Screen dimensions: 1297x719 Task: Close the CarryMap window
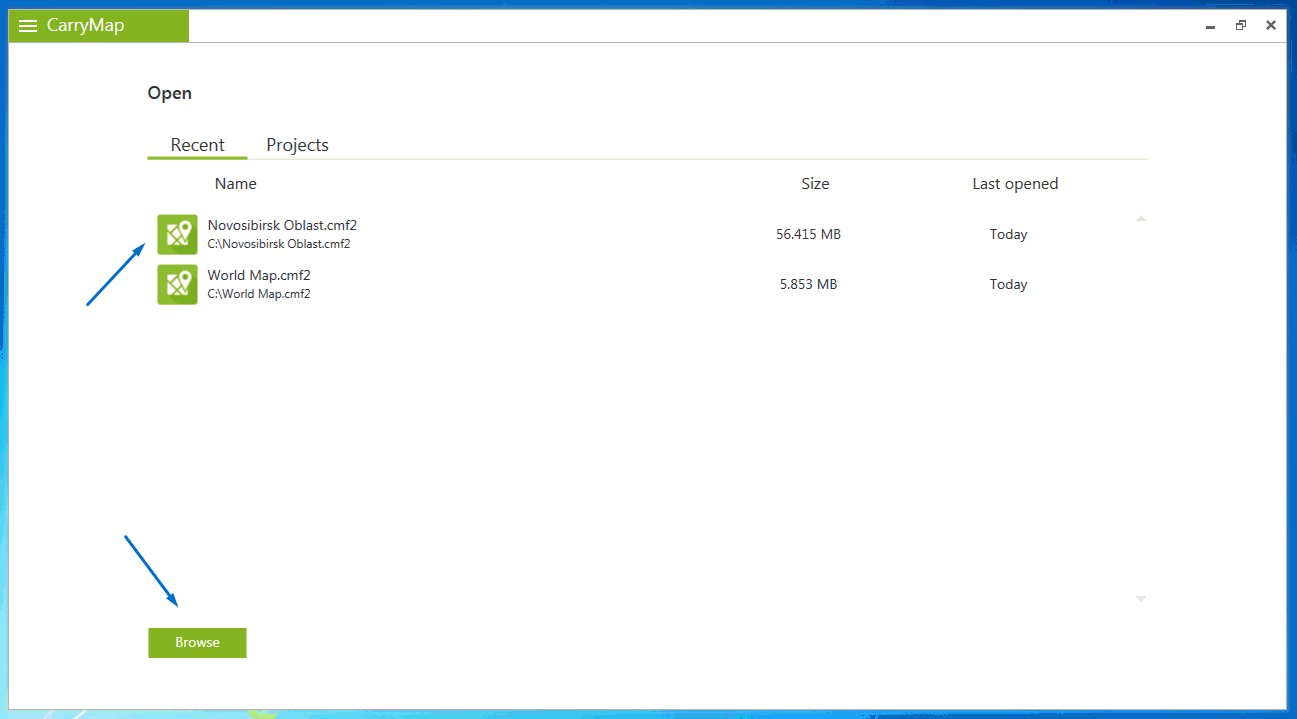pyautogui.click(x=1271, y=26)
